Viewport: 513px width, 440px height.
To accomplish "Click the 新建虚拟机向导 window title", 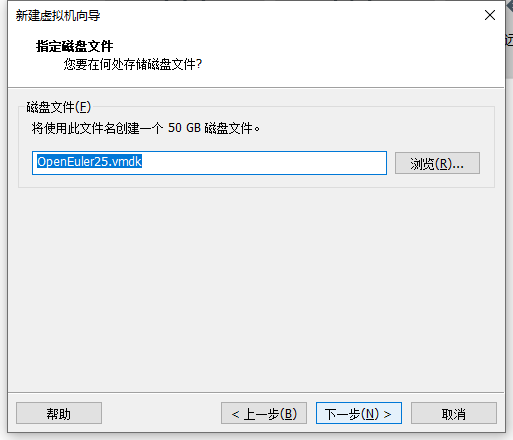I will 58,16.
